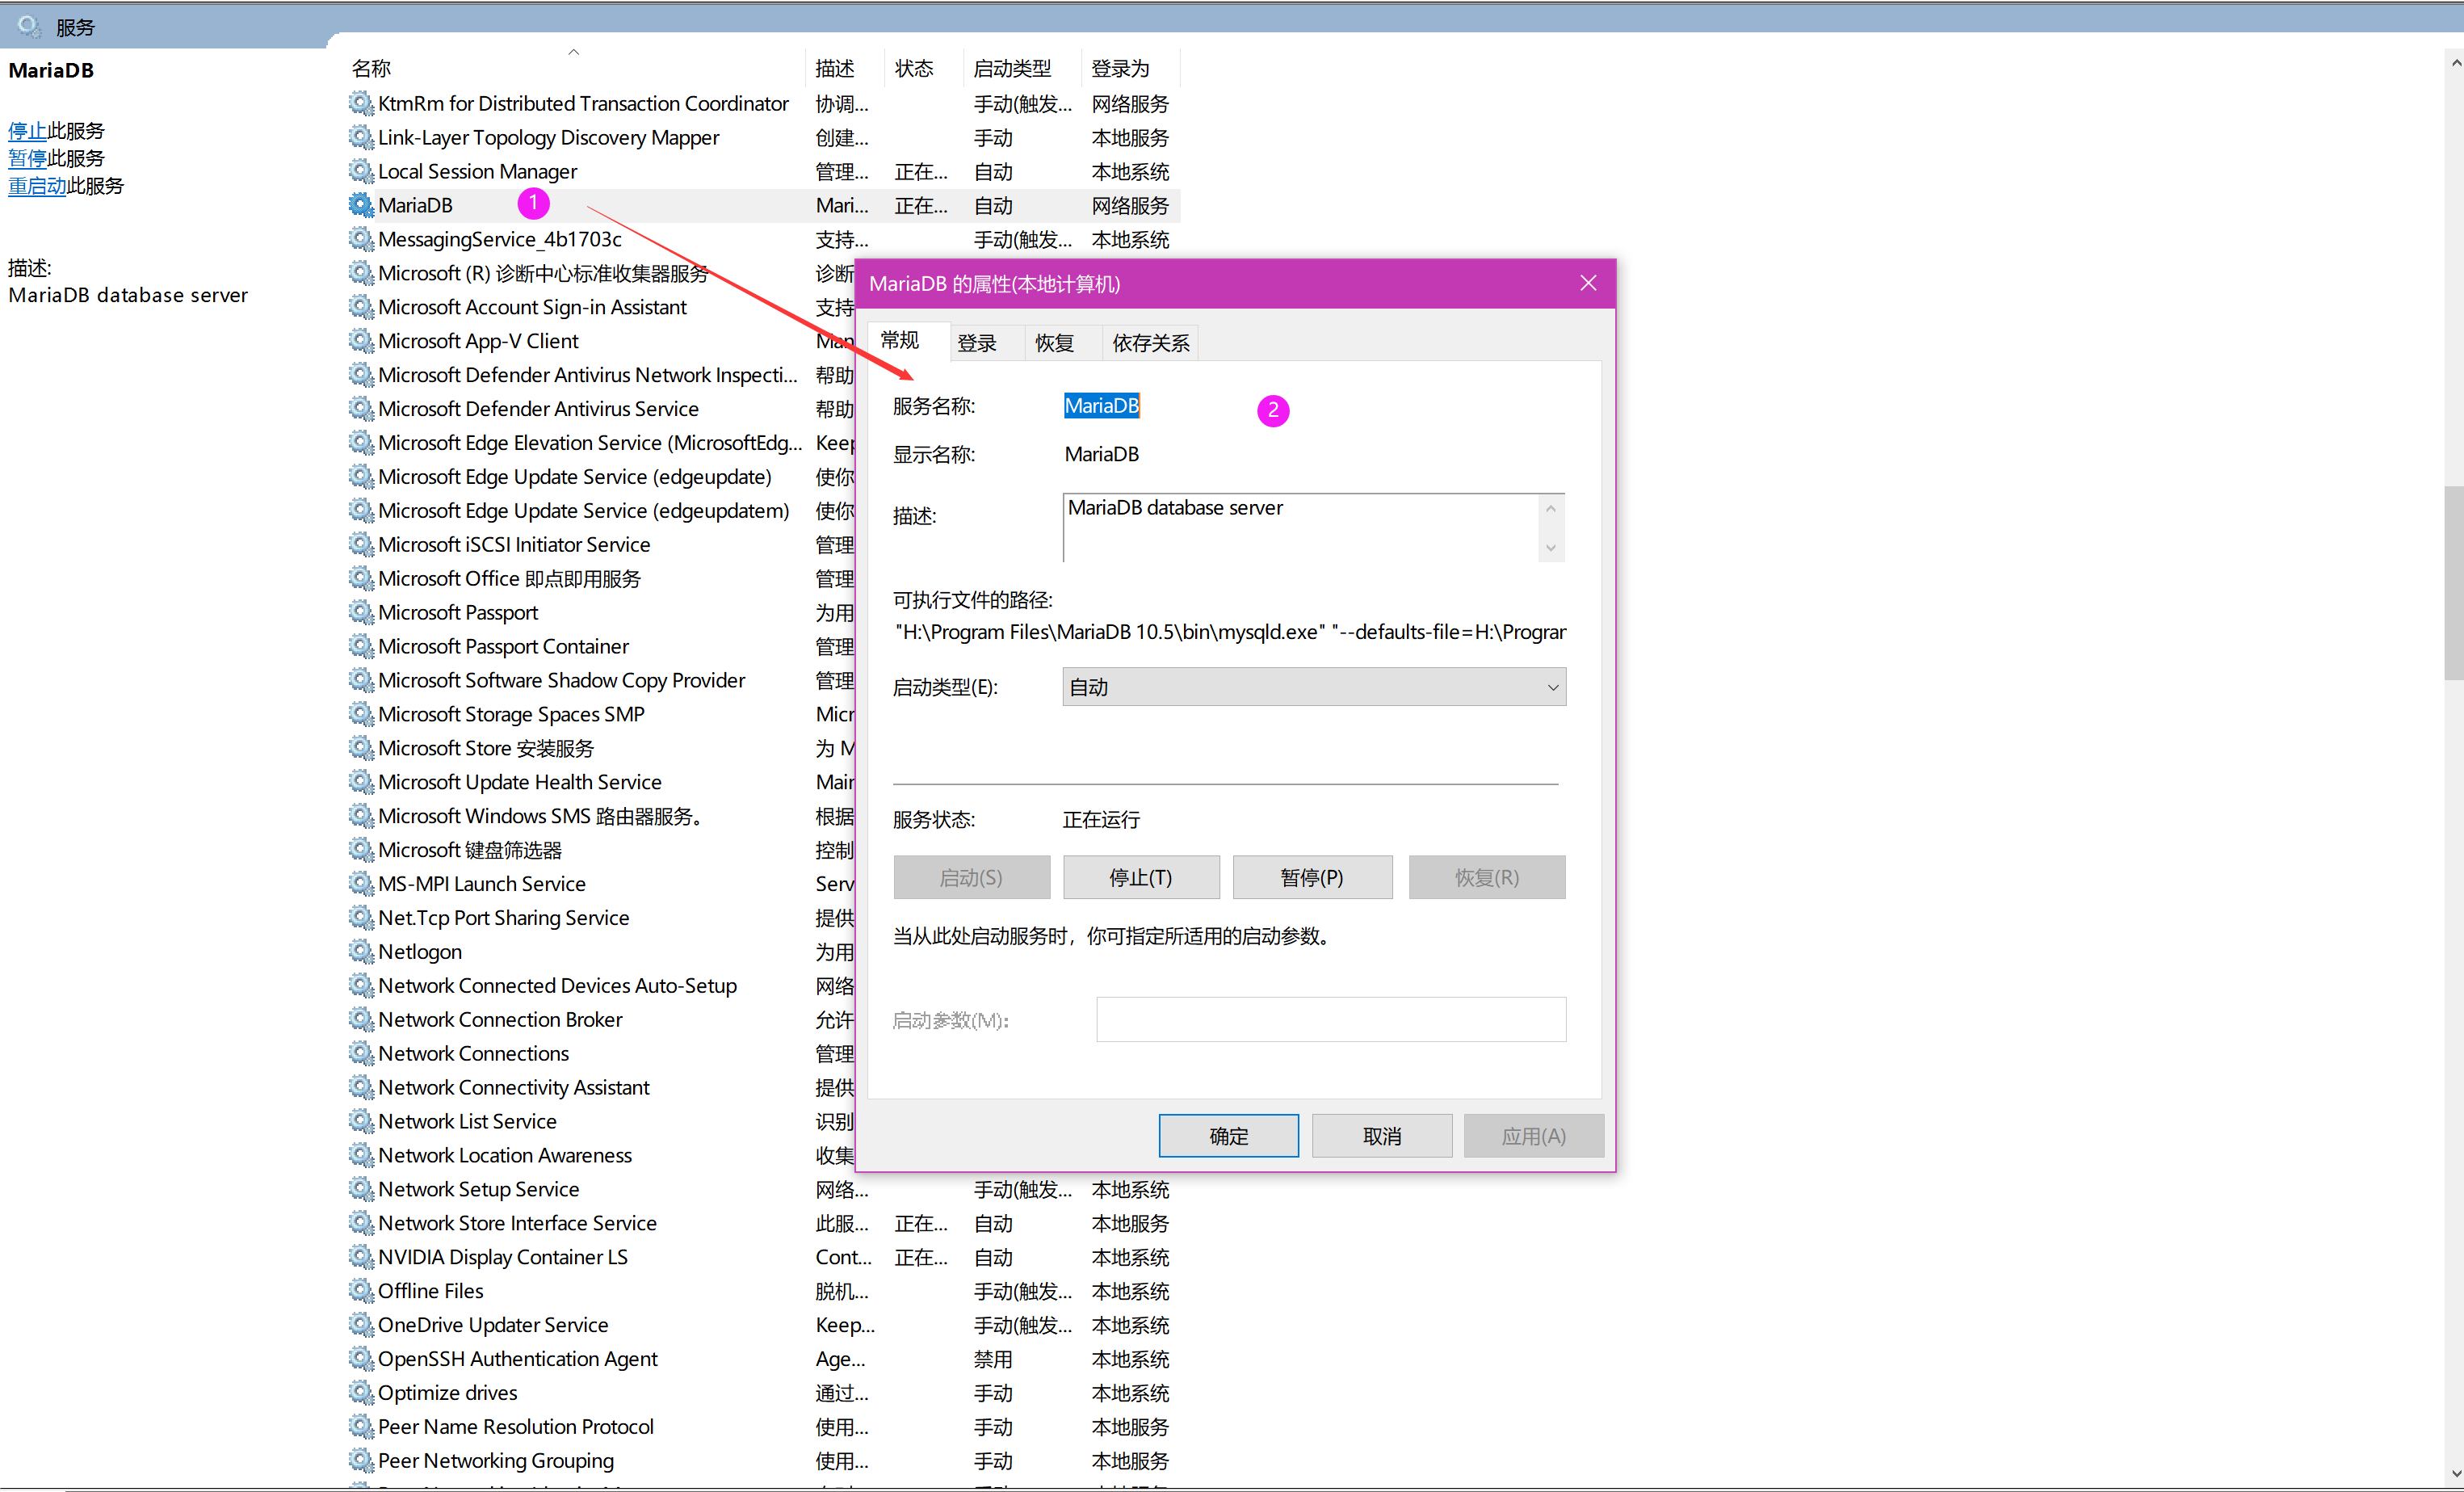
Task: Click the gear icon of Peer Name Resolution Protocol
Action: pyautogui.click(x=360, y=1427)
